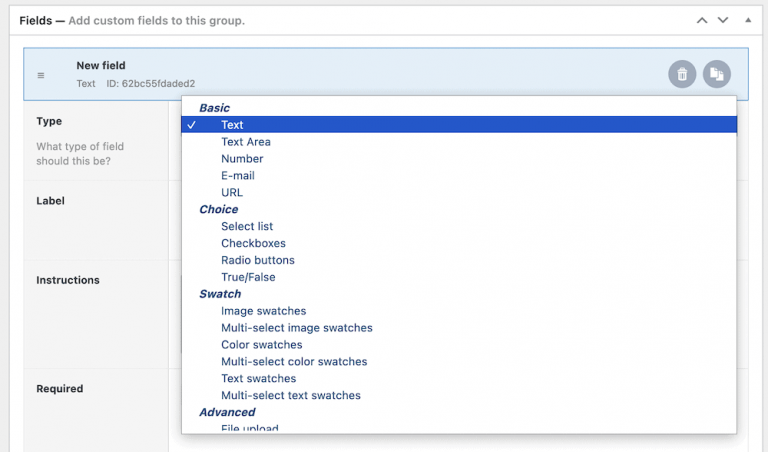Screen dimensions: 768x452
Task: Select the Select list option
Action: pos(247,227)
